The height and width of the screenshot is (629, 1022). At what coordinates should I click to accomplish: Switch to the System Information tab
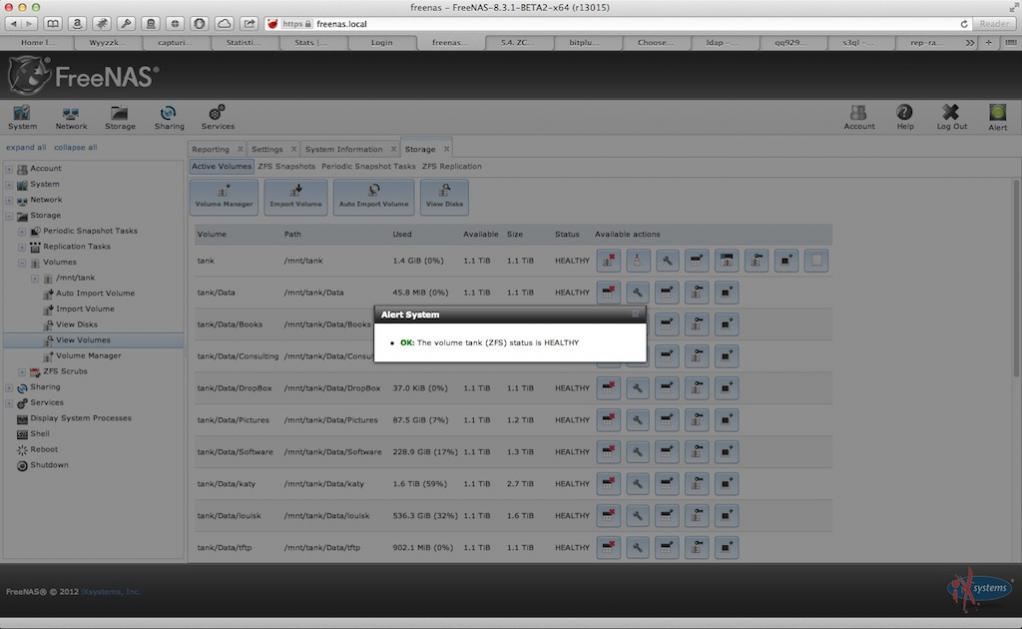(343, 149)
